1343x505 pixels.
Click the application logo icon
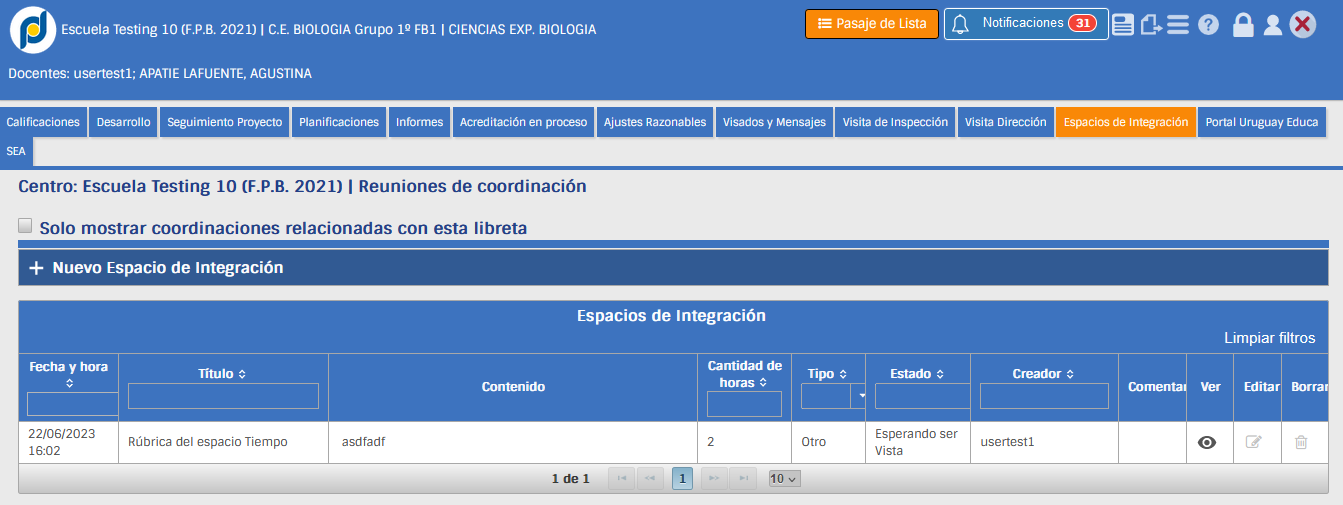click(x=33, y=30)
